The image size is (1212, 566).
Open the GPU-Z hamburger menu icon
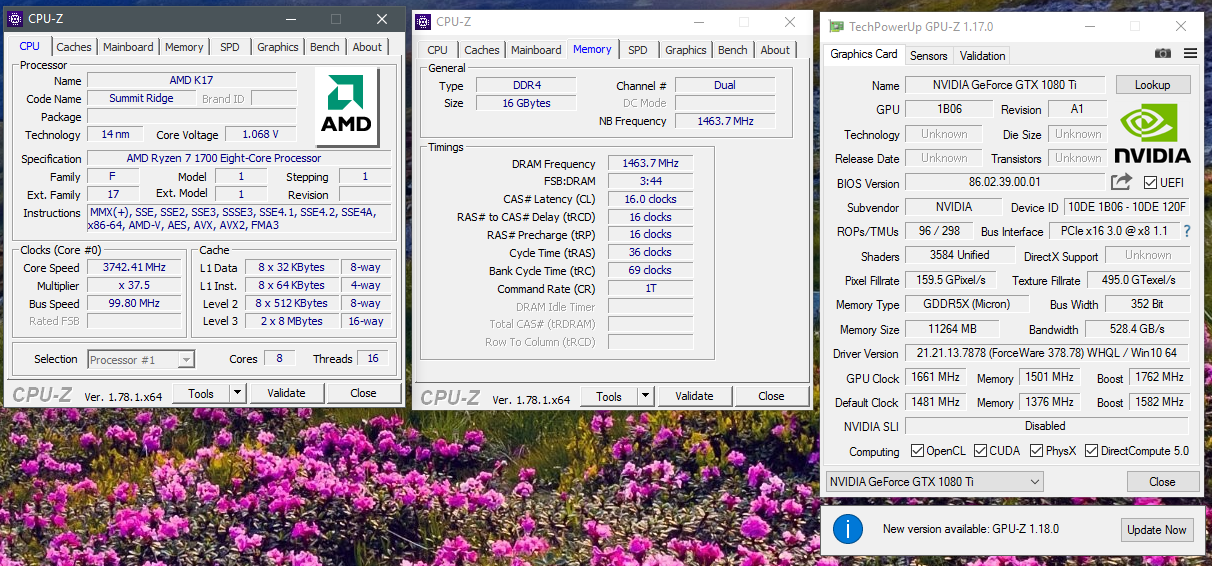[1190, 54]
